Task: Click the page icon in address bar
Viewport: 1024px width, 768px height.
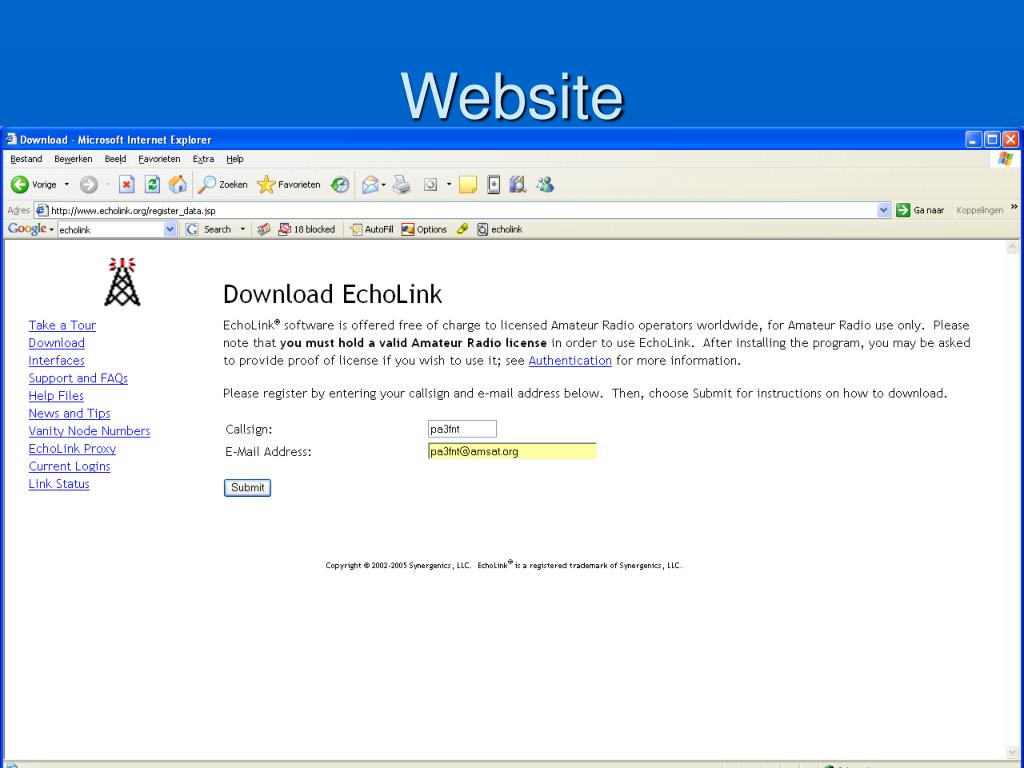Action: tap(42, 210)
